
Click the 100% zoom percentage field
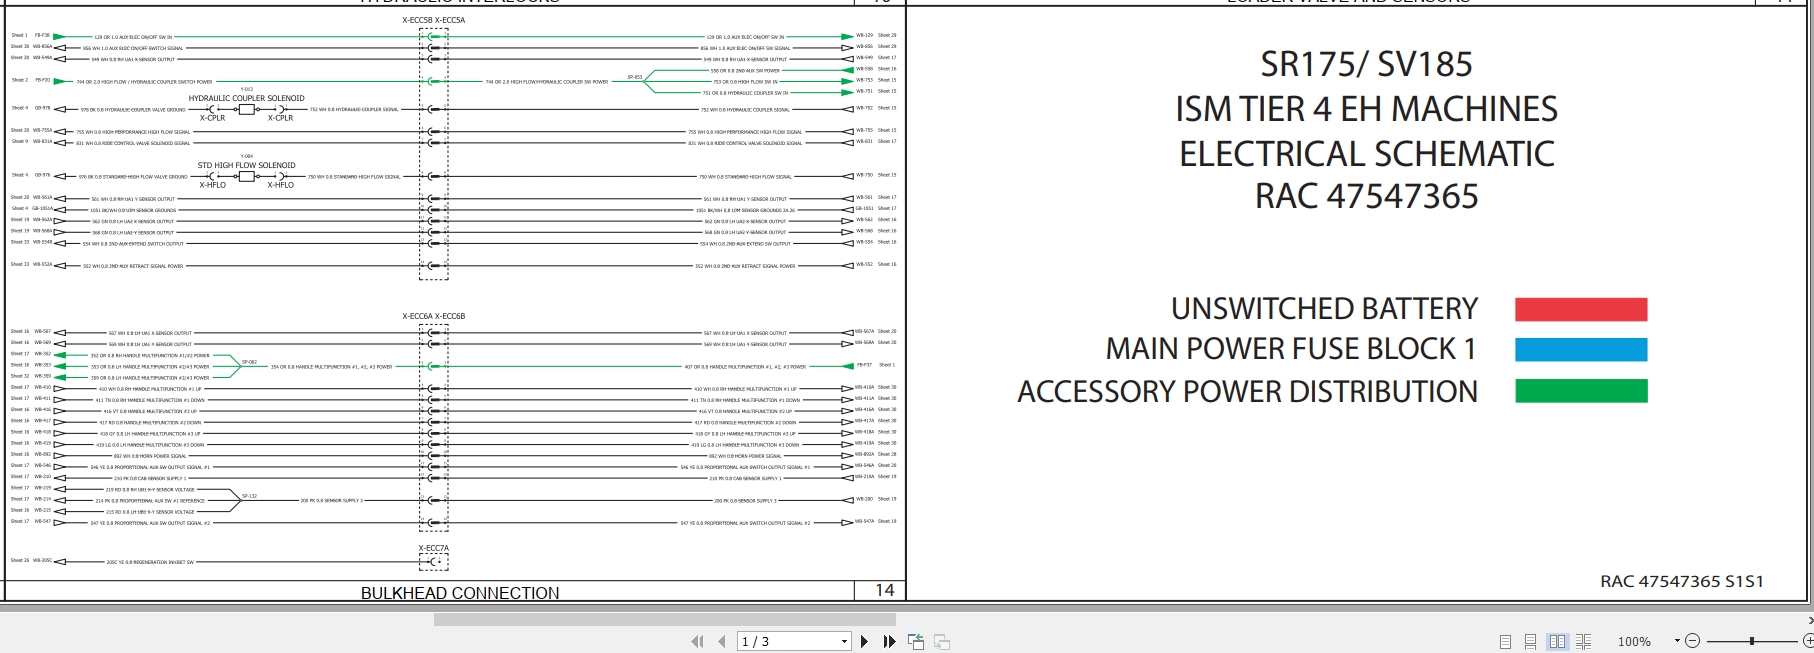pyautogui.click(x=1634, y=642)
